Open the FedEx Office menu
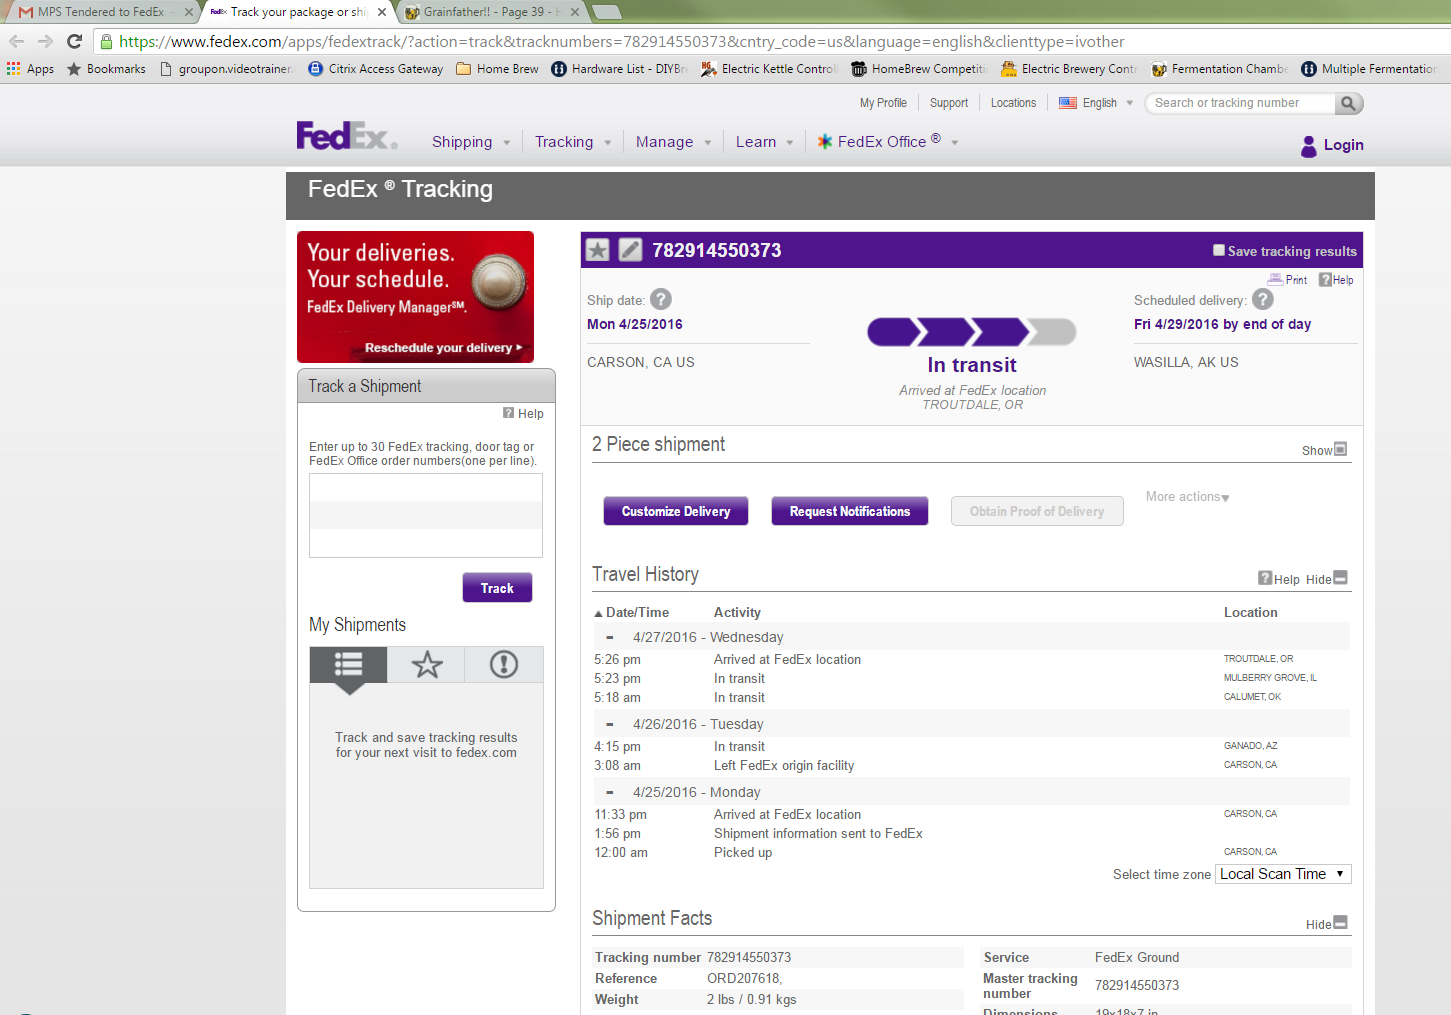Image resolution: width=1451 pixels, height=1015 pixels. point(888,142)
